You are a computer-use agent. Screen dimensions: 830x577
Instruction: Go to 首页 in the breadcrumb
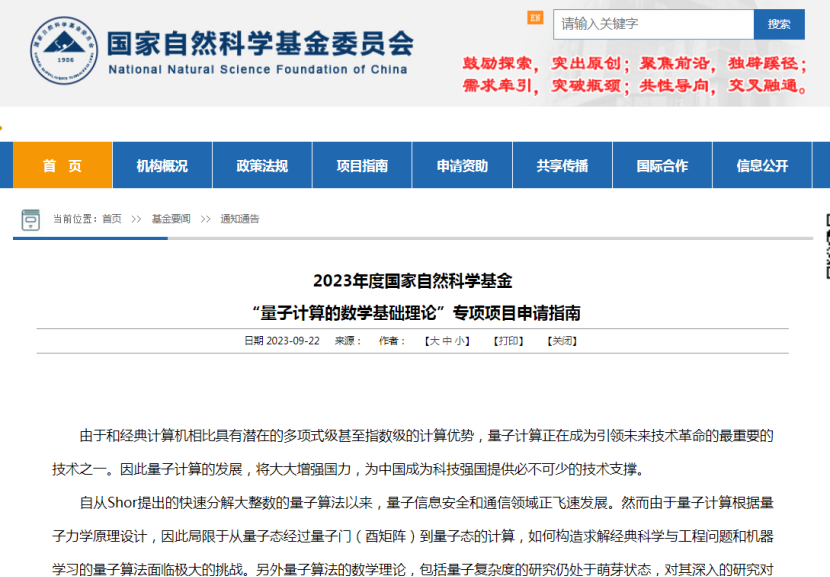111,219
